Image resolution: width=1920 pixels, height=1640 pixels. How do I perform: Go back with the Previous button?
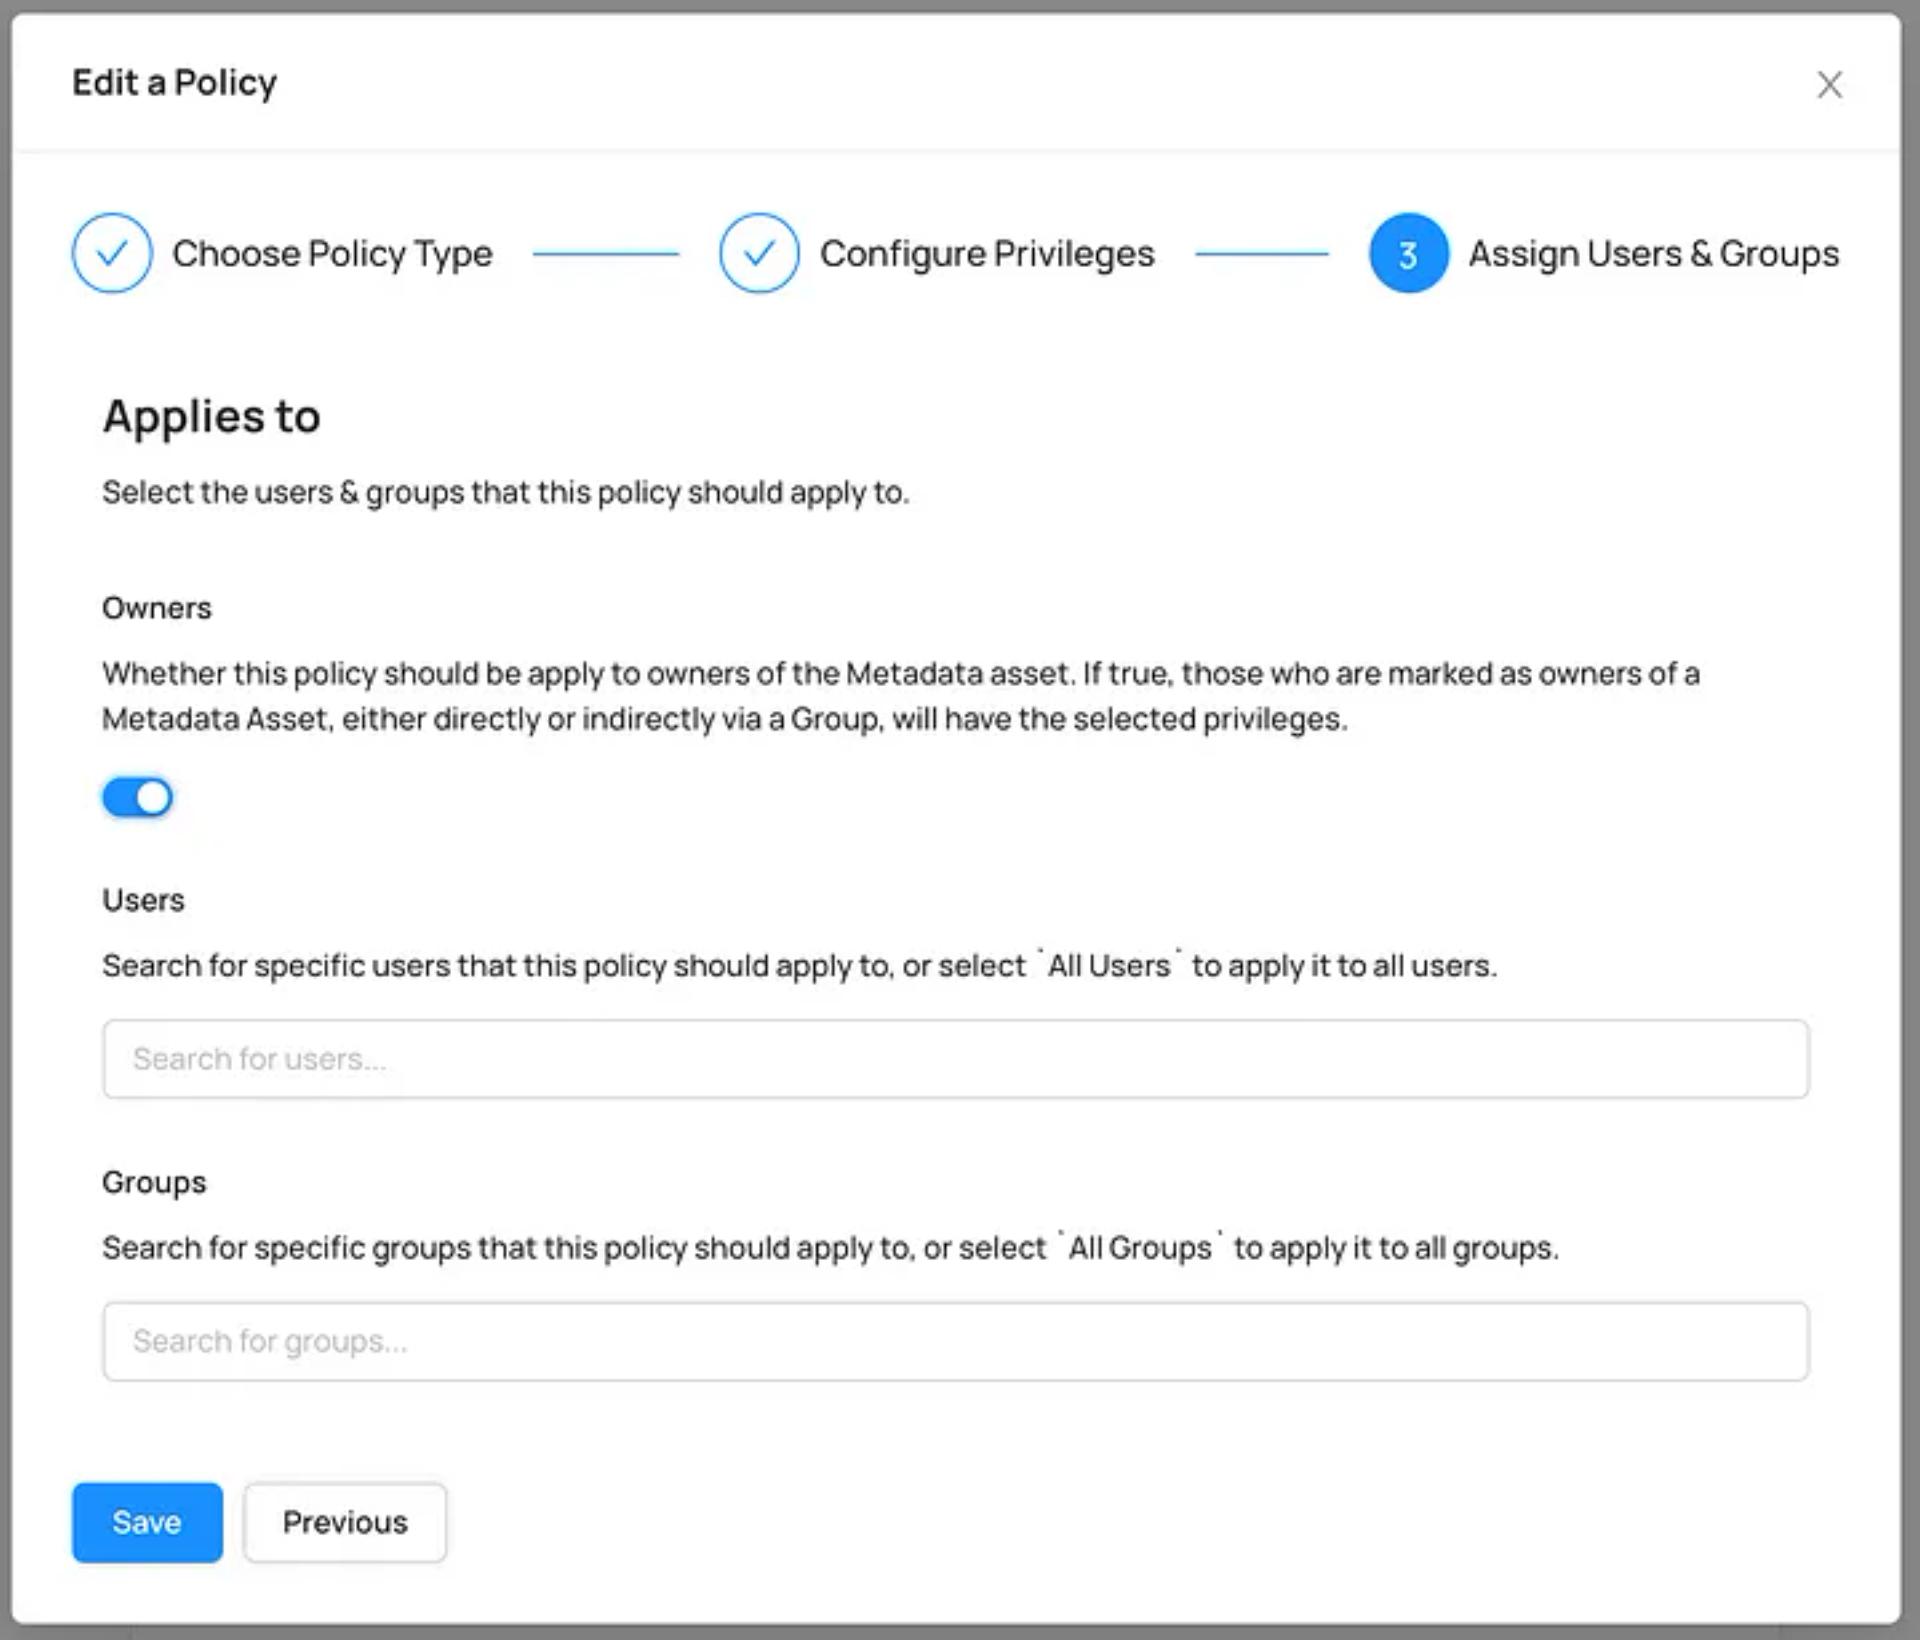345,1522
